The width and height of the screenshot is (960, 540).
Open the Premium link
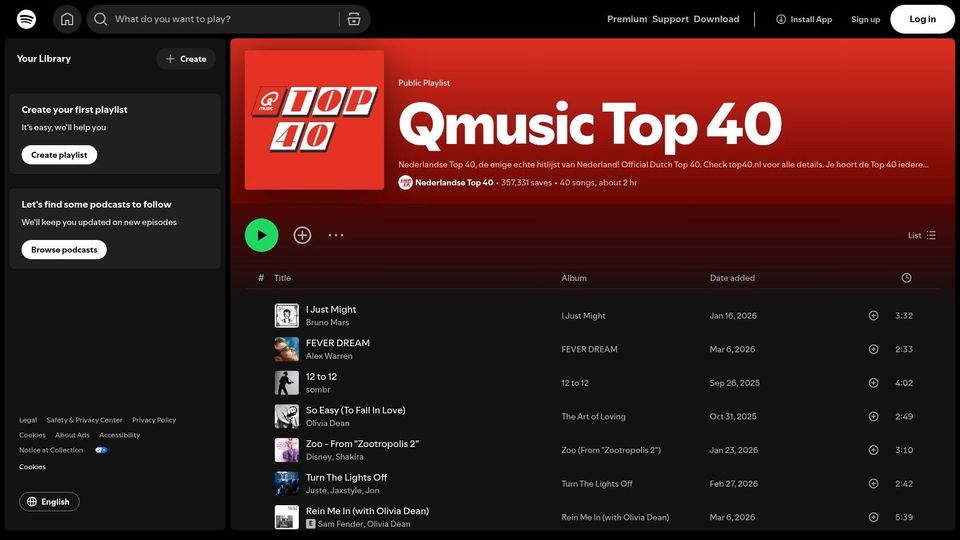pos(627,19)
